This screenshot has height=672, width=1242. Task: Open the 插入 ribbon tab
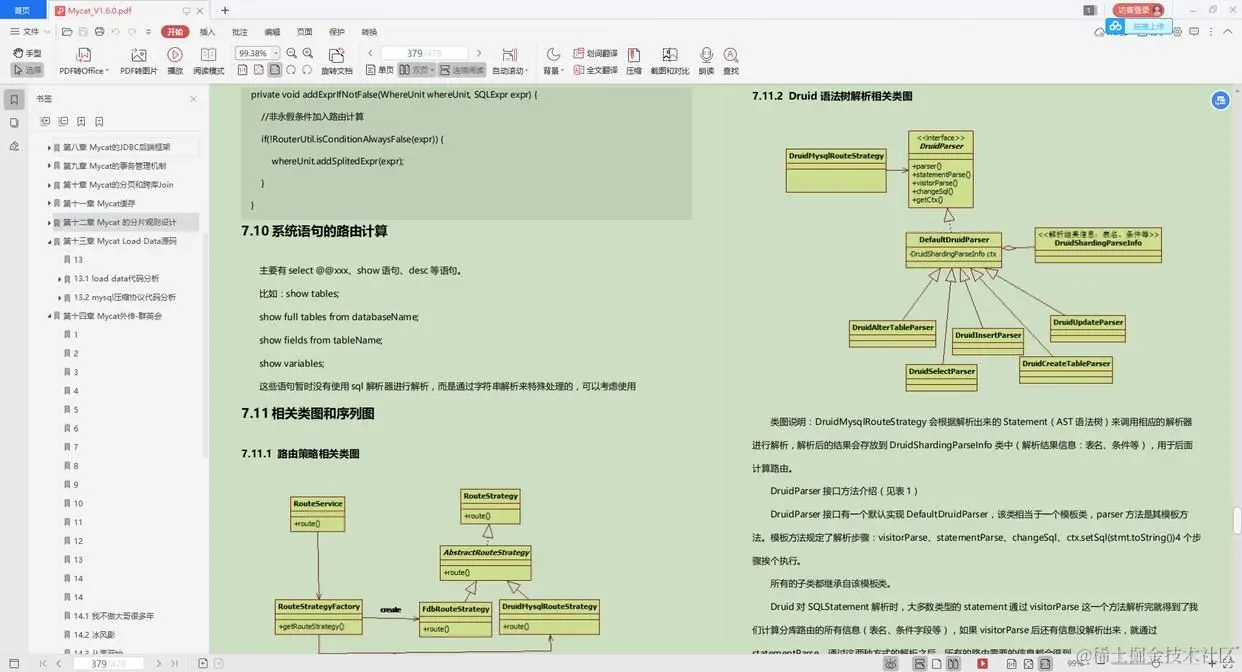(207, 32)
